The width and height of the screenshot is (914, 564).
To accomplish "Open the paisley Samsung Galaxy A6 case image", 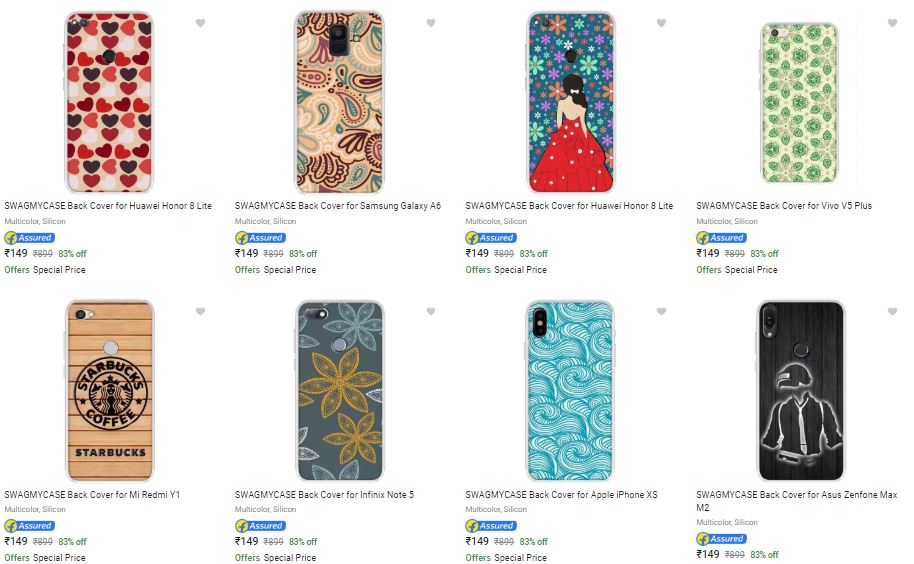I will coord(339,102).
